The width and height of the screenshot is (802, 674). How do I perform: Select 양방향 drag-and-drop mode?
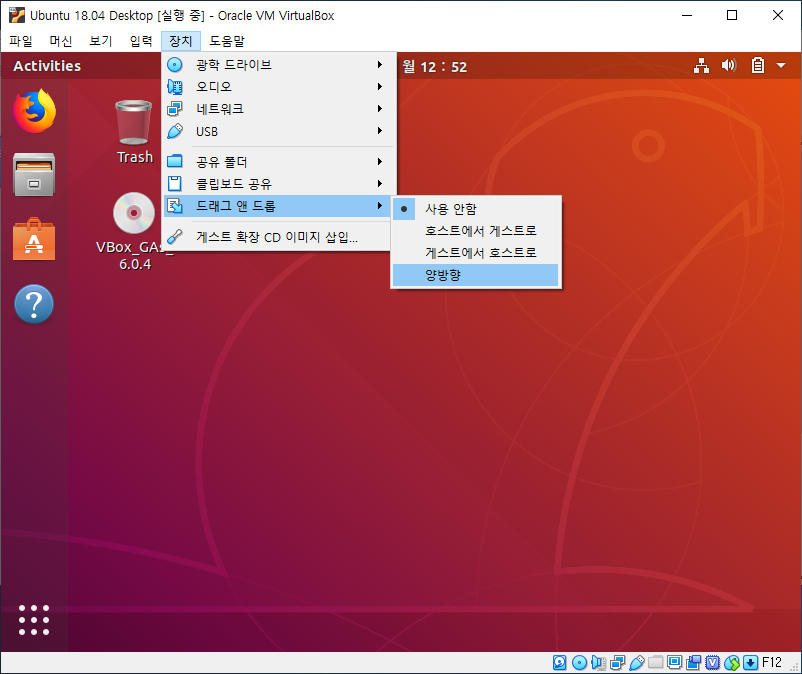tap(475, 275)
